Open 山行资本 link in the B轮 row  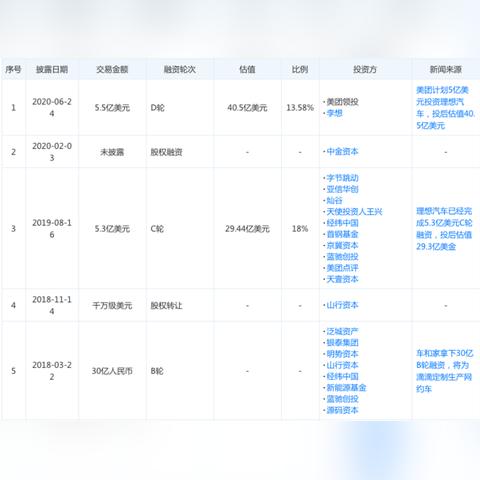(342, 365)
